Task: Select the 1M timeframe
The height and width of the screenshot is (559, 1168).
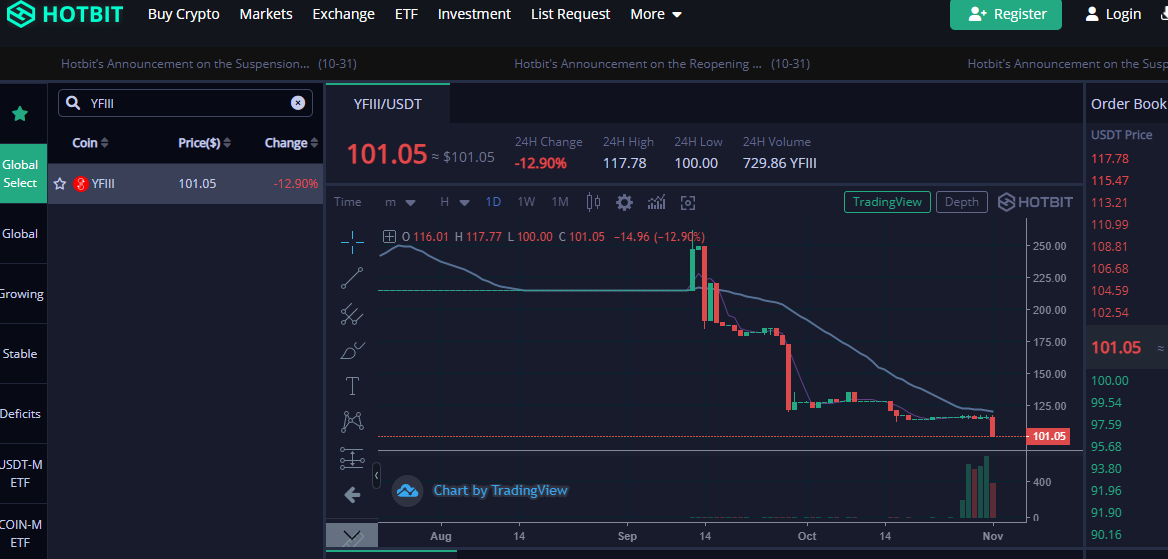Action: [x=560, y=201]
